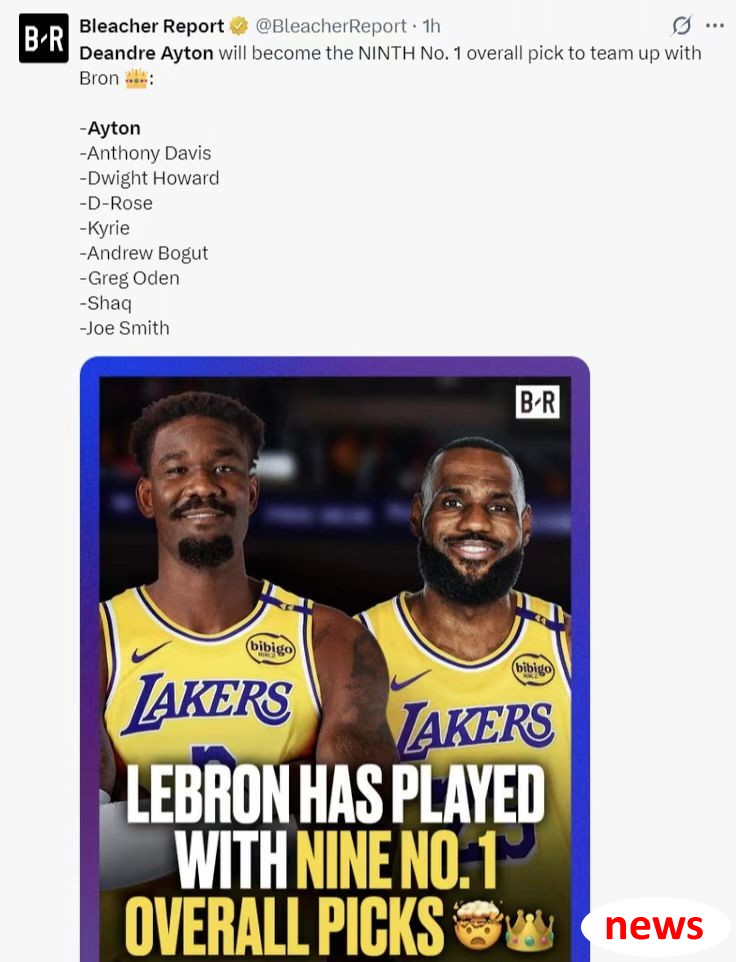
Task: Click the Andrew Bogut list entry
Action: [x=144, y=253]
